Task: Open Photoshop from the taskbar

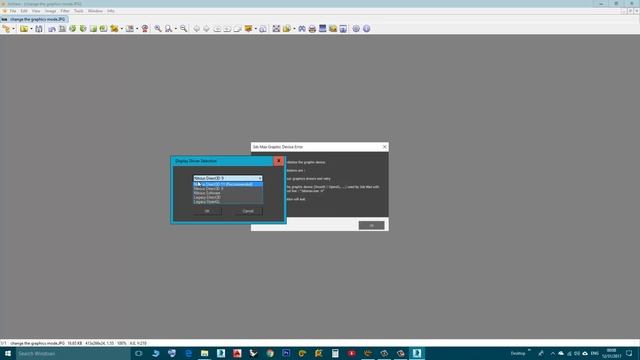Action: [x=286, y=353]
